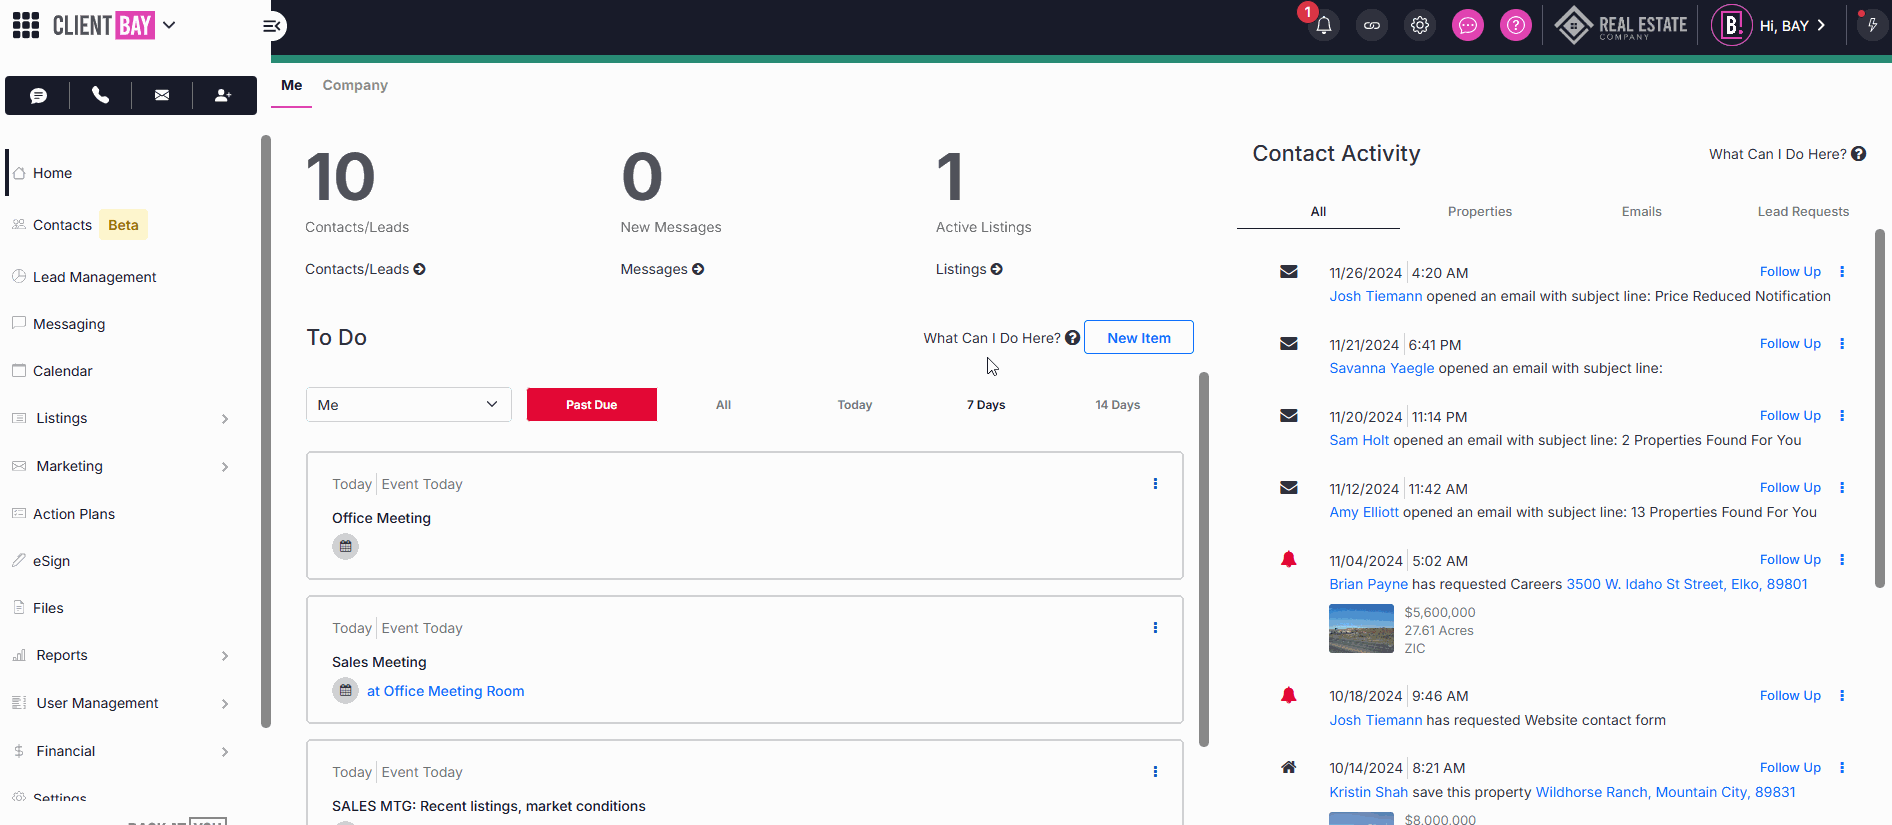Switch to the Company tab

(355, 85)
